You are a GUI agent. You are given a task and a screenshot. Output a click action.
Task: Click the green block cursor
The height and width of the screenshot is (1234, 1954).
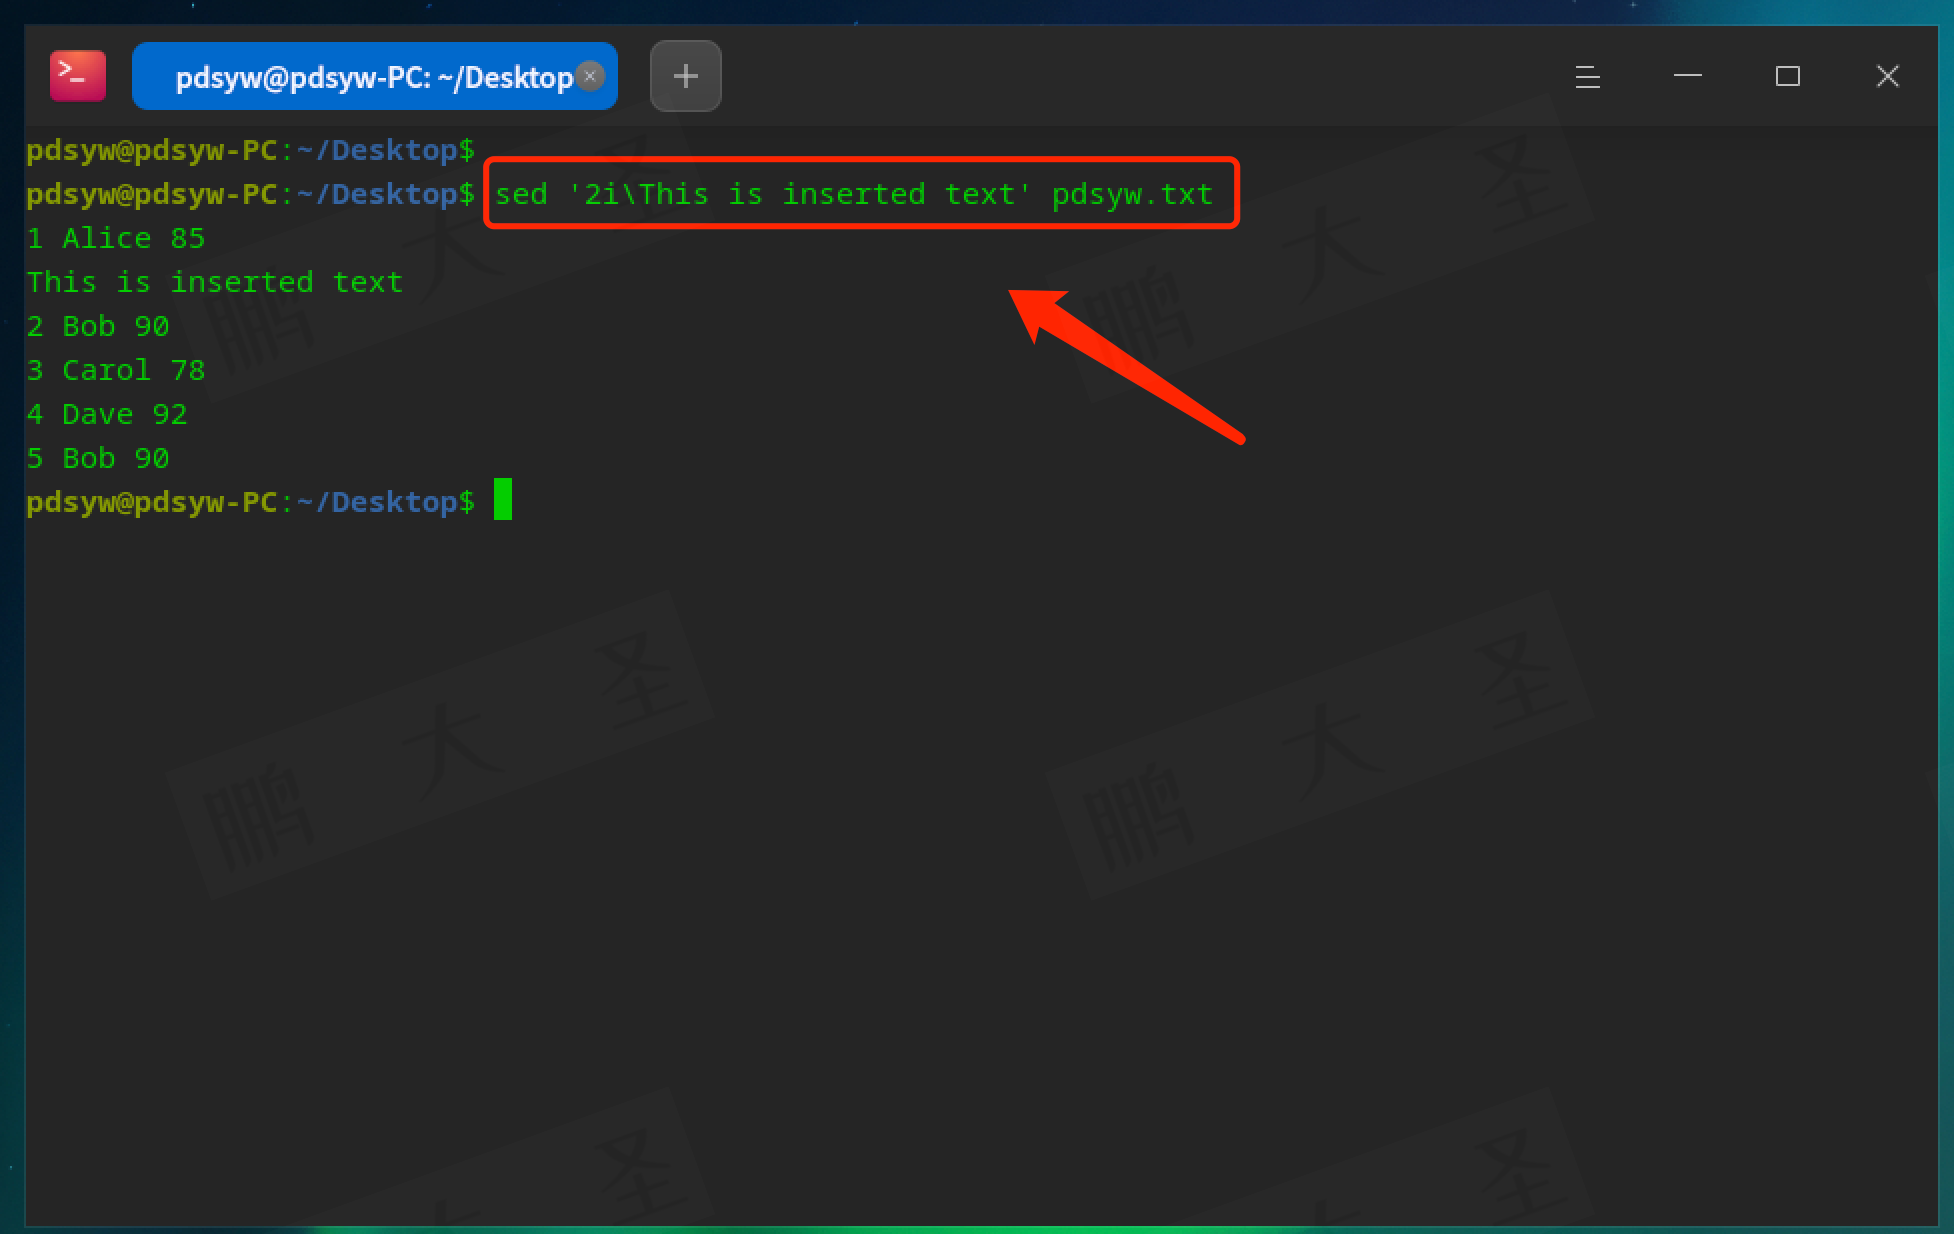click(502, 500)
